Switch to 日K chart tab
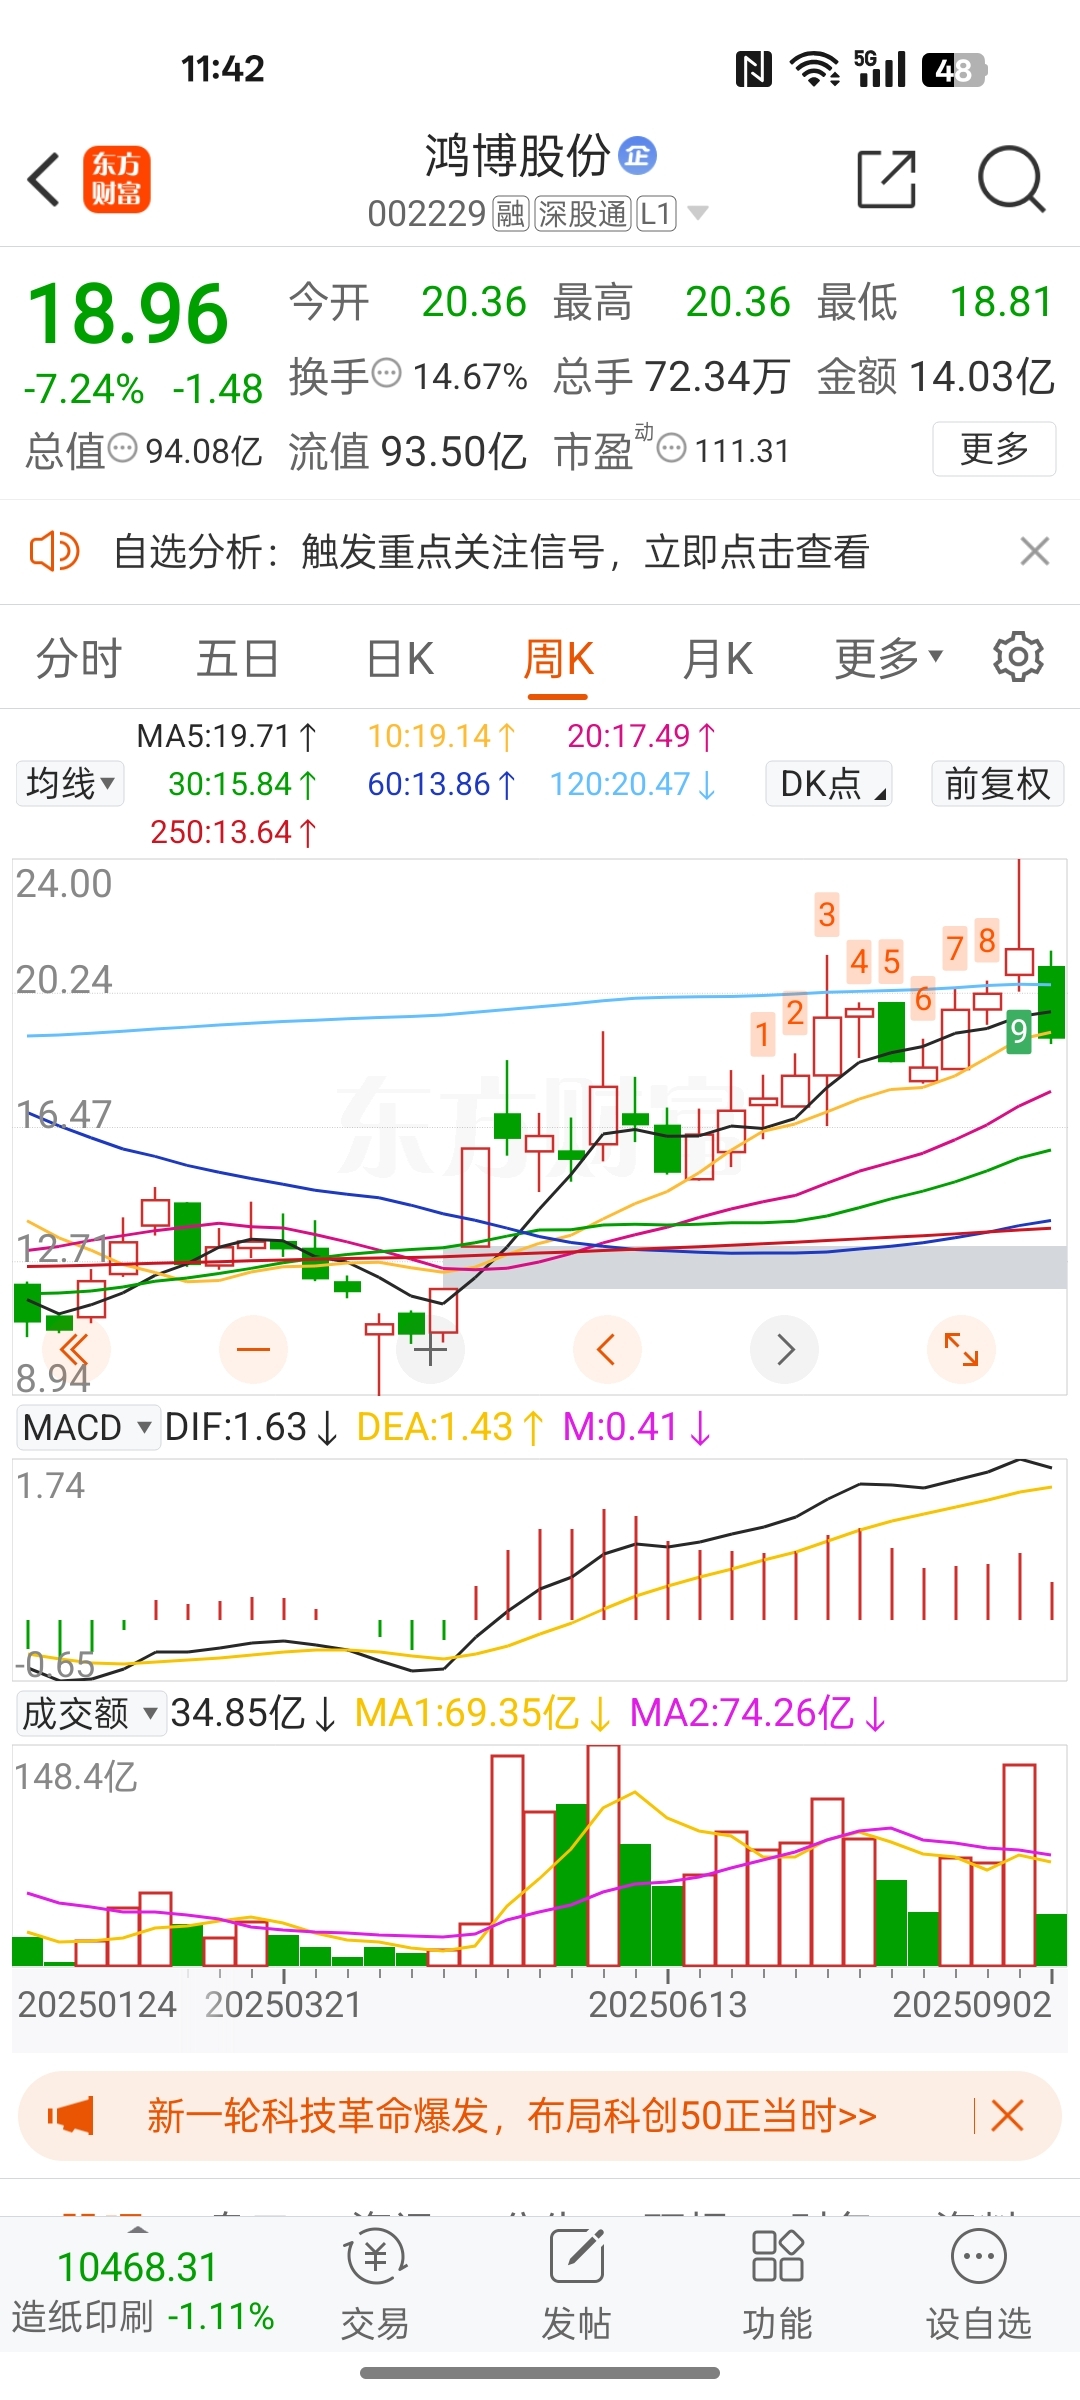 click(400, 659)
